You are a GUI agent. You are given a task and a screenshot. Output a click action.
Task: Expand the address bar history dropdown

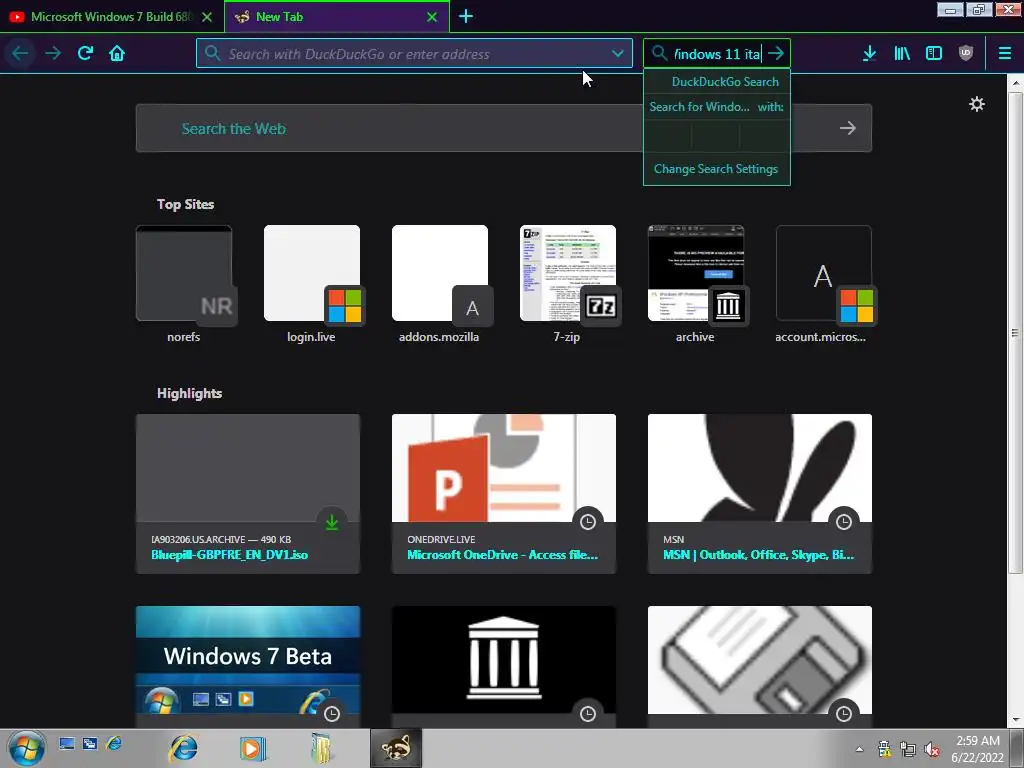tap(618, 54)
